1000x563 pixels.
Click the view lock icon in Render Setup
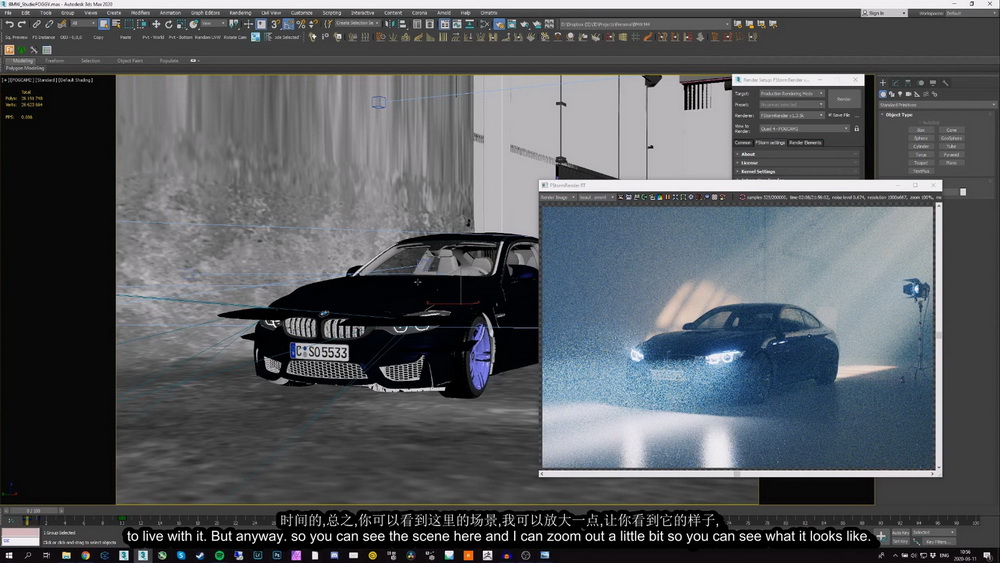pos(857,129)
